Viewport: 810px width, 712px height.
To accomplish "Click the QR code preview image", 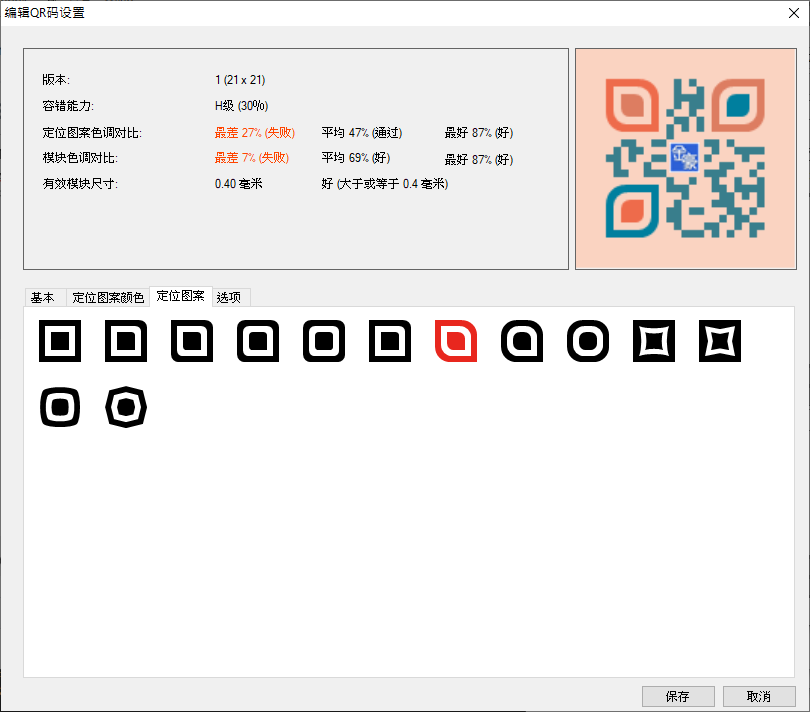I will pos(686,159).
